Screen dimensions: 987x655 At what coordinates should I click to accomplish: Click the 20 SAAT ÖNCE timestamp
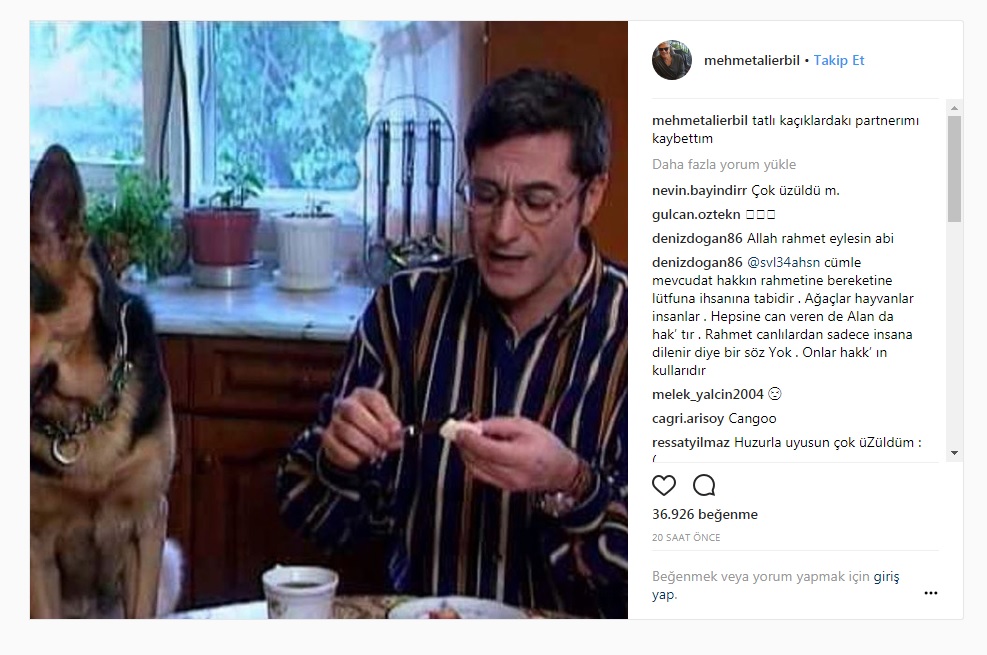[x=686, y=537]
